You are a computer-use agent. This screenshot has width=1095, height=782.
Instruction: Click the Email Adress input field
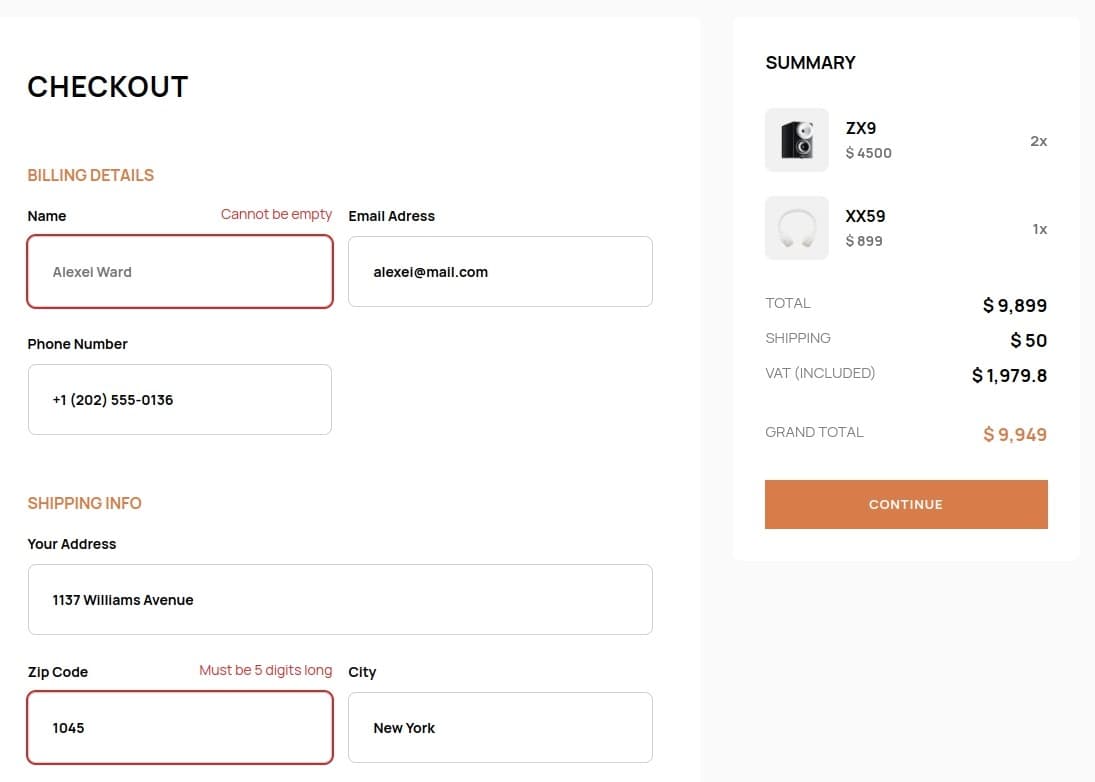(x=500, y=272)
